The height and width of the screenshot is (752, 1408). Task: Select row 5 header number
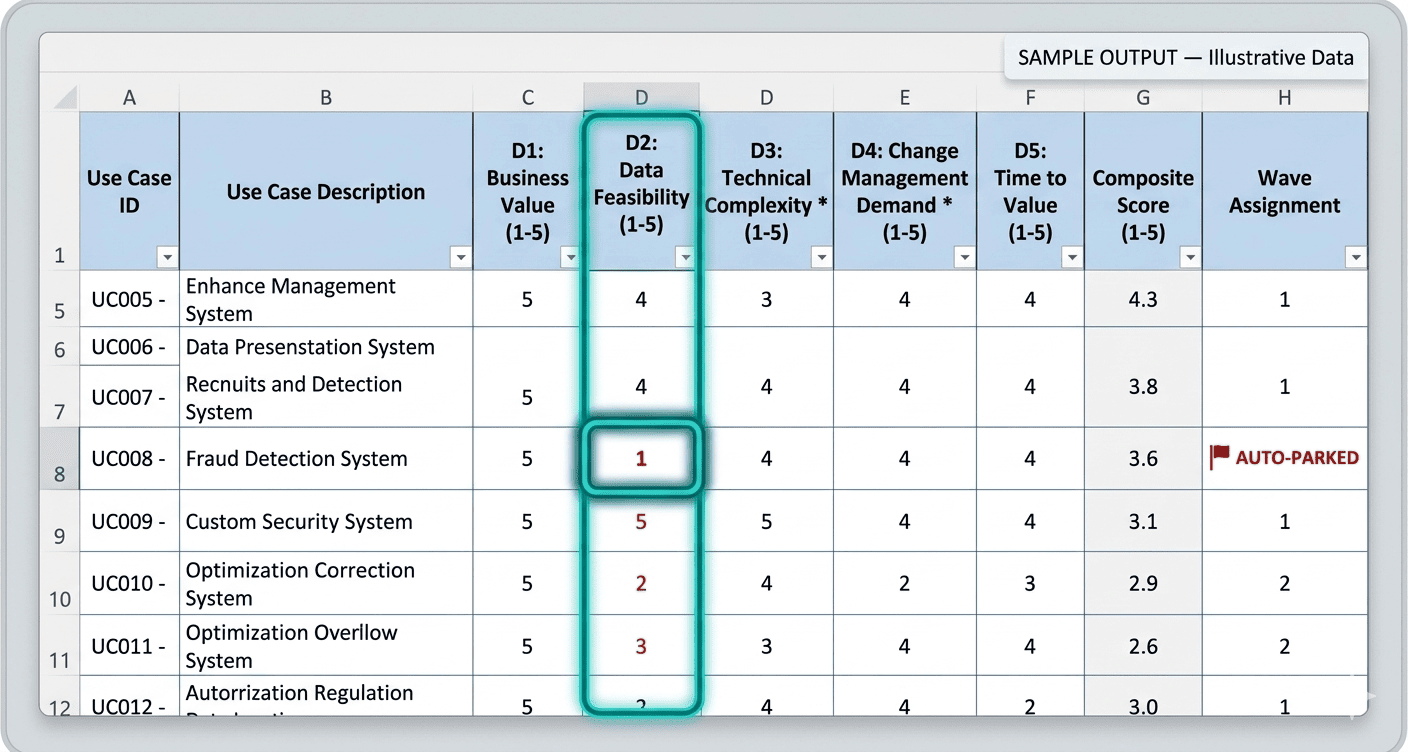click(x=59, y=299)
